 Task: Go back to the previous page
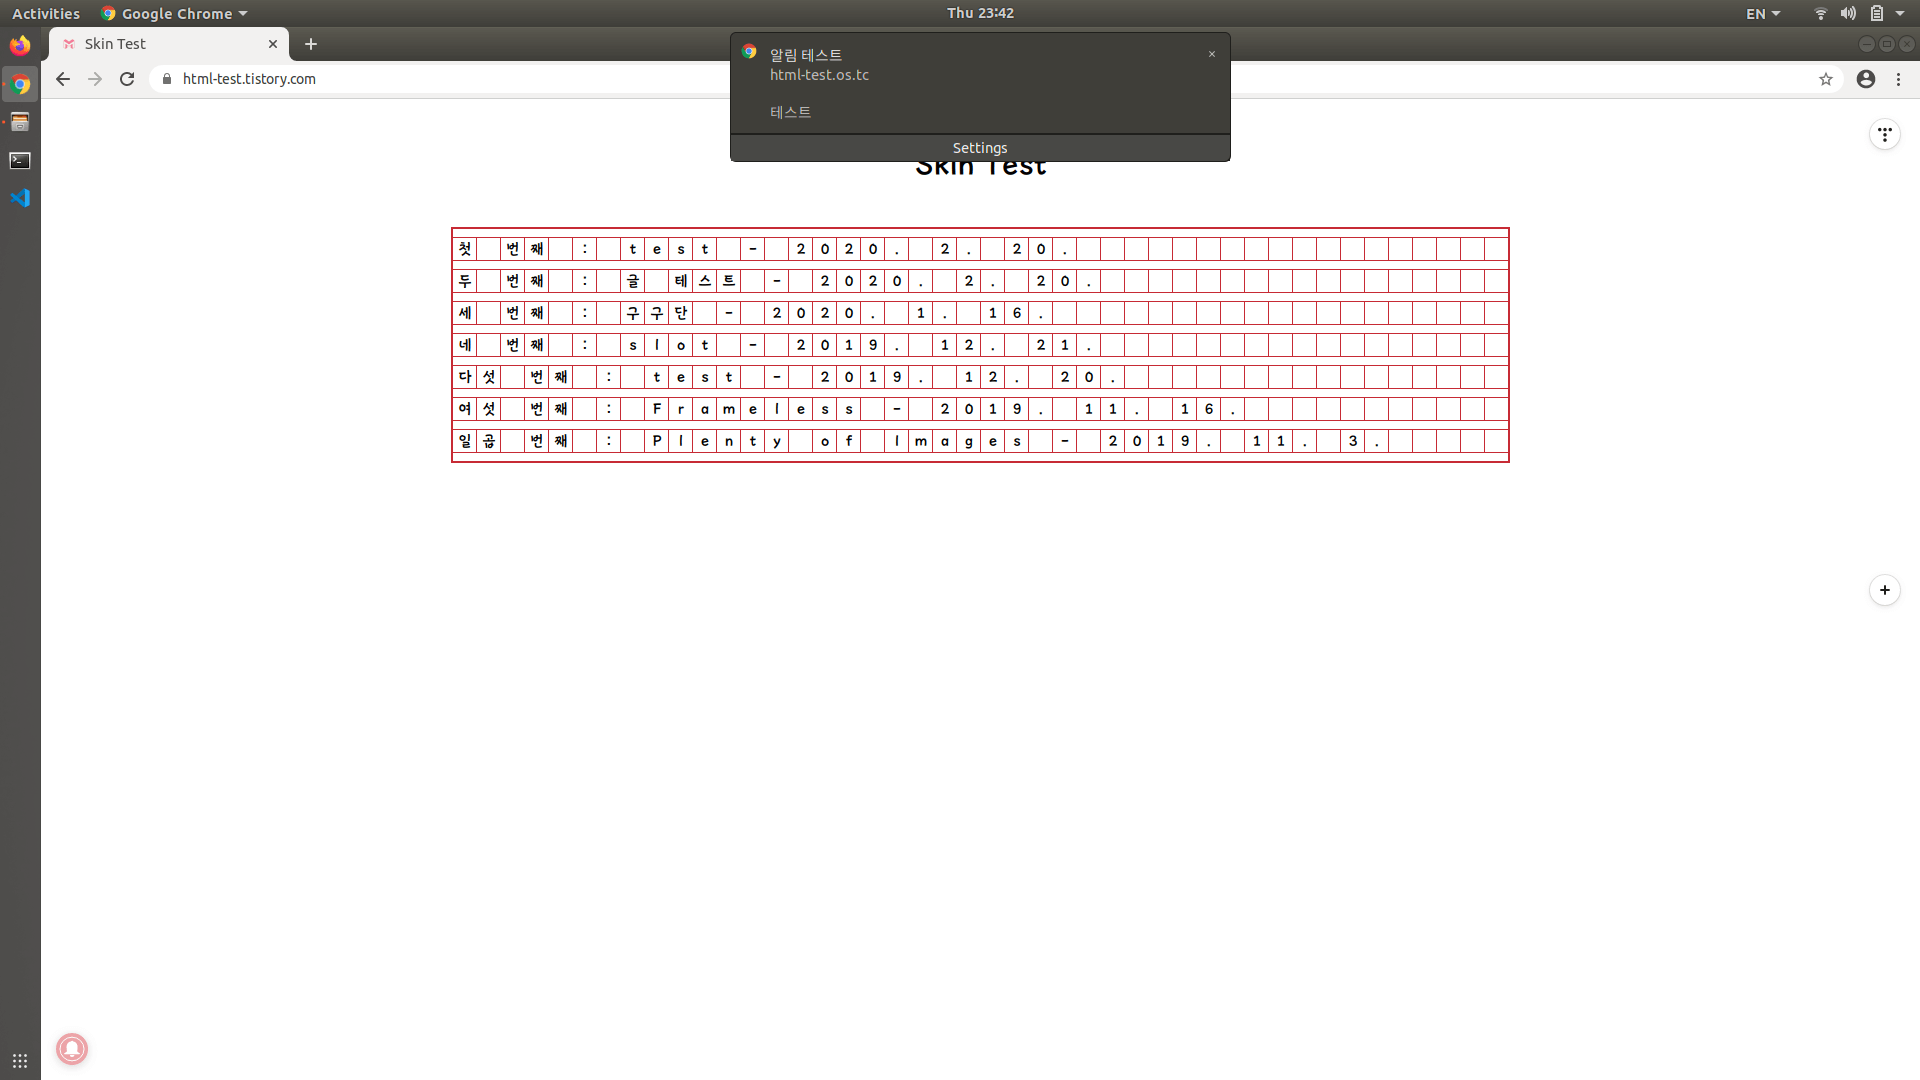click(63, 79)
